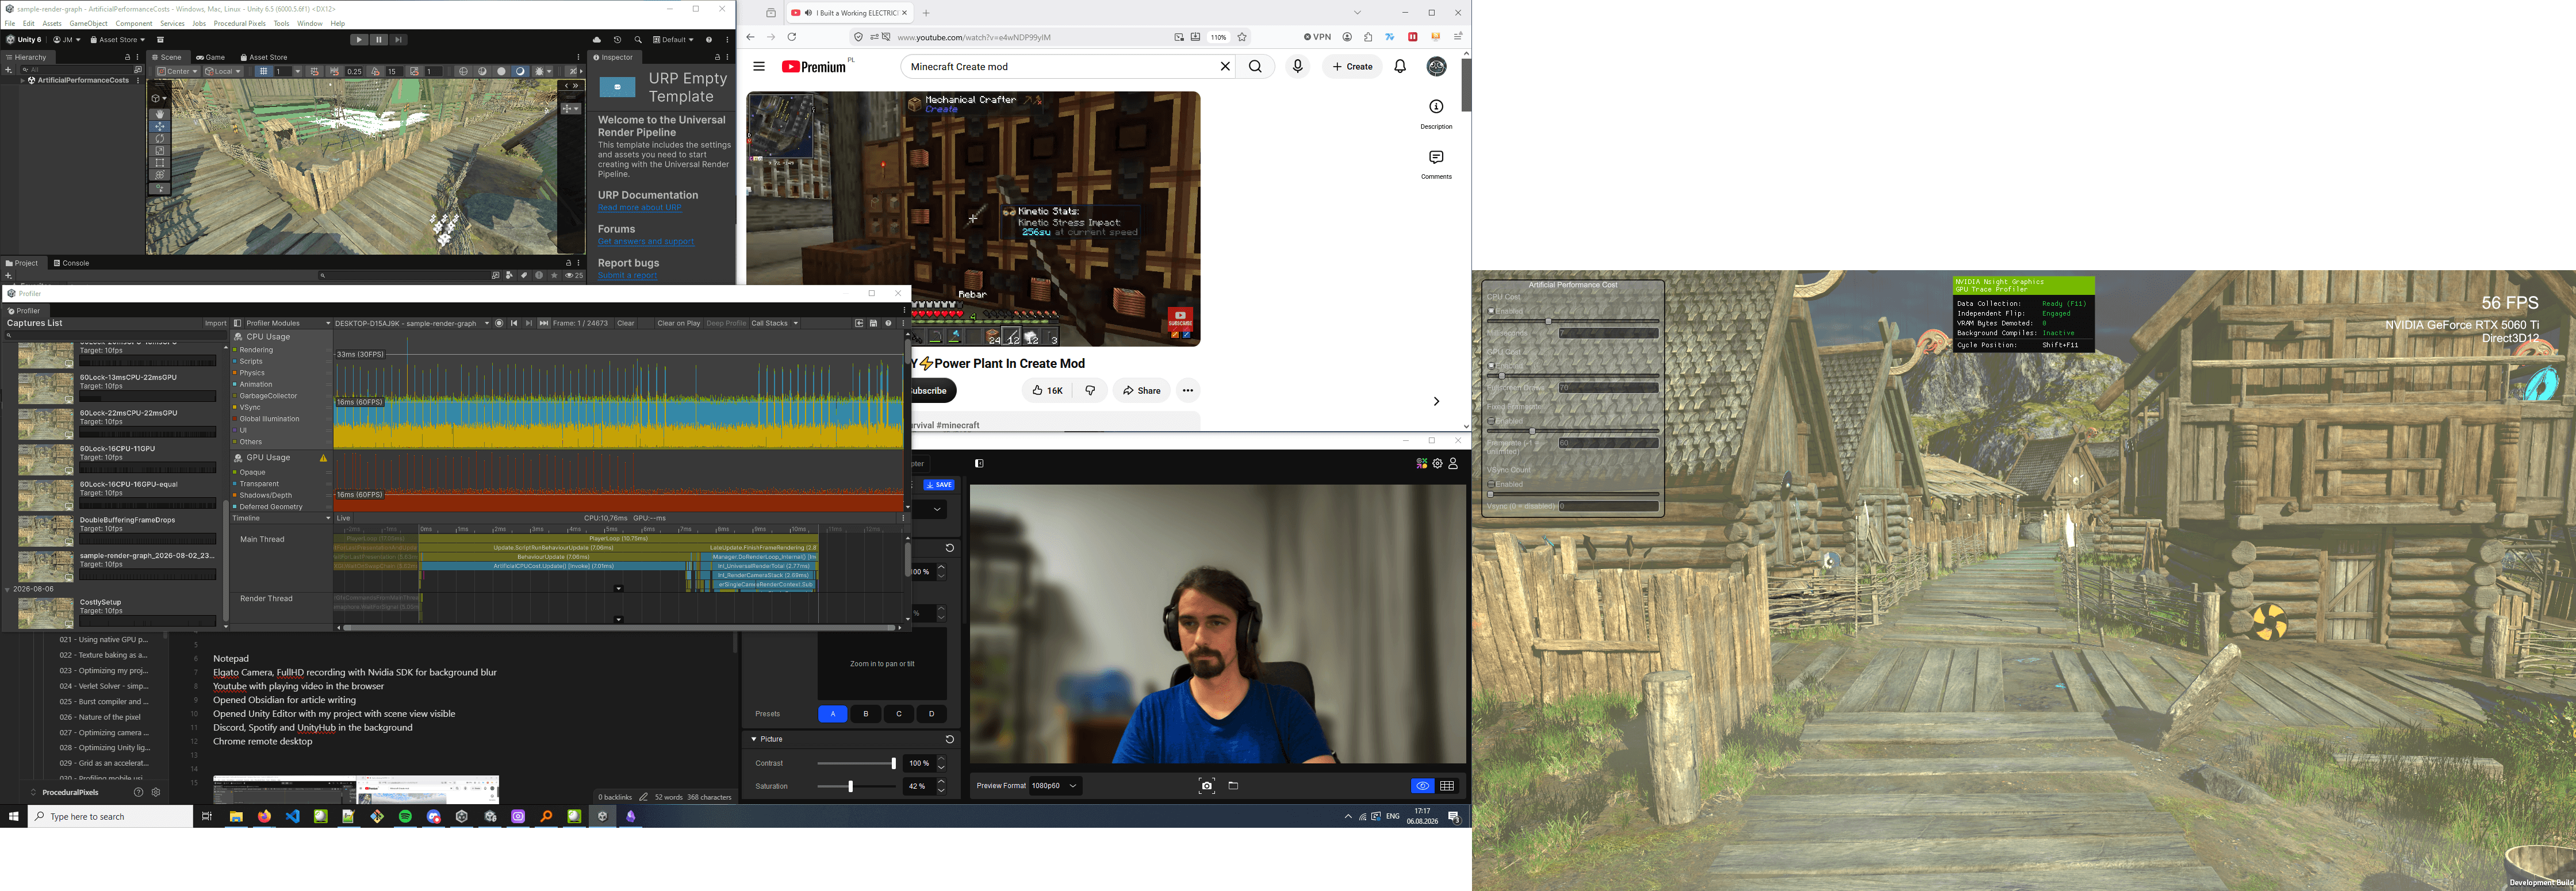Start YouTube voice search microphone
2576x891 pixels.
coord(1297,66)
